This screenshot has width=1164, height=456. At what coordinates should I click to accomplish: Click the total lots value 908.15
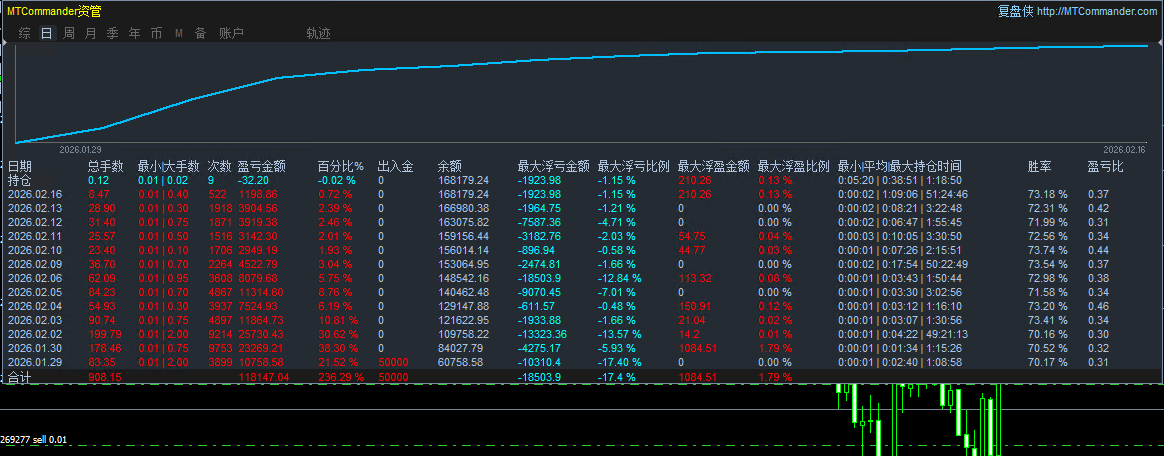(105, 378)
